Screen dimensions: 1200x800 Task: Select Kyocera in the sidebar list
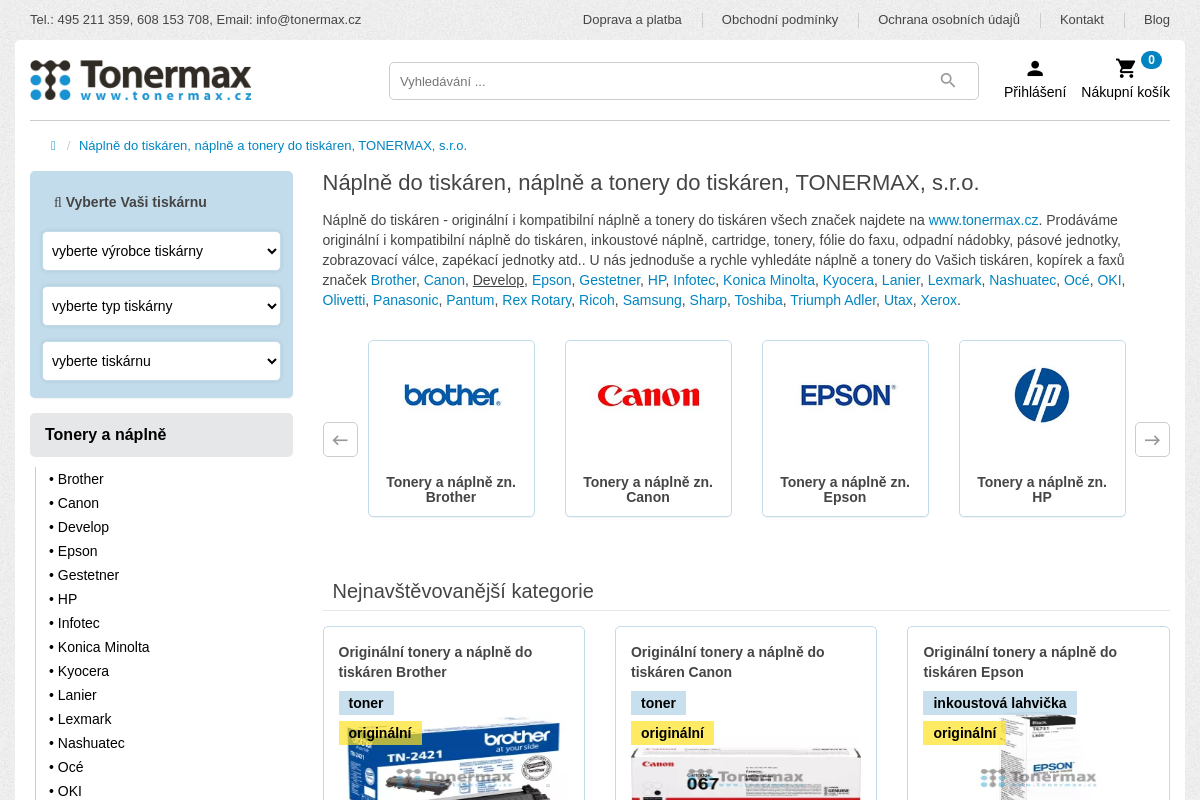pyautogui.click(x=83, y=671)
